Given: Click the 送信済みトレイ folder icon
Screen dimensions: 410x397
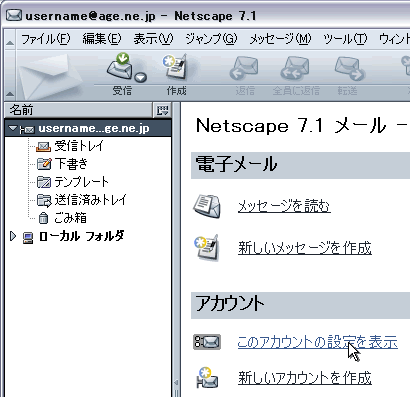Looking at the screenshot, I should (44, 200).
